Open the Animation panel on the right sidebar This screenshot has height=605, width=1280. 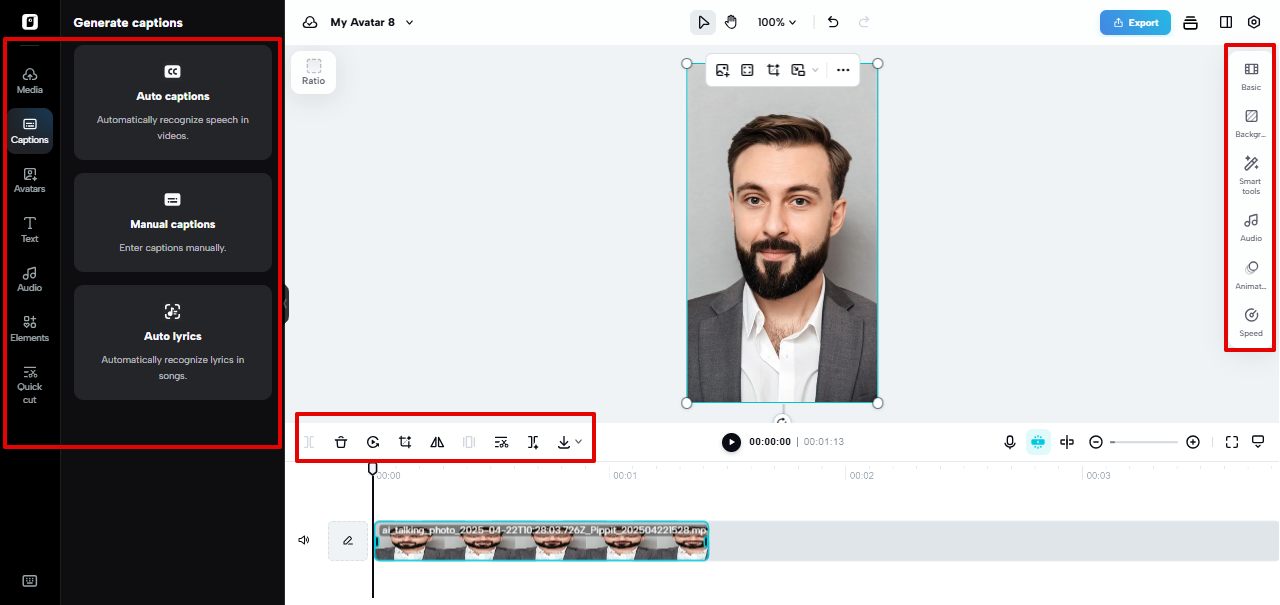tap(1250, 273)
